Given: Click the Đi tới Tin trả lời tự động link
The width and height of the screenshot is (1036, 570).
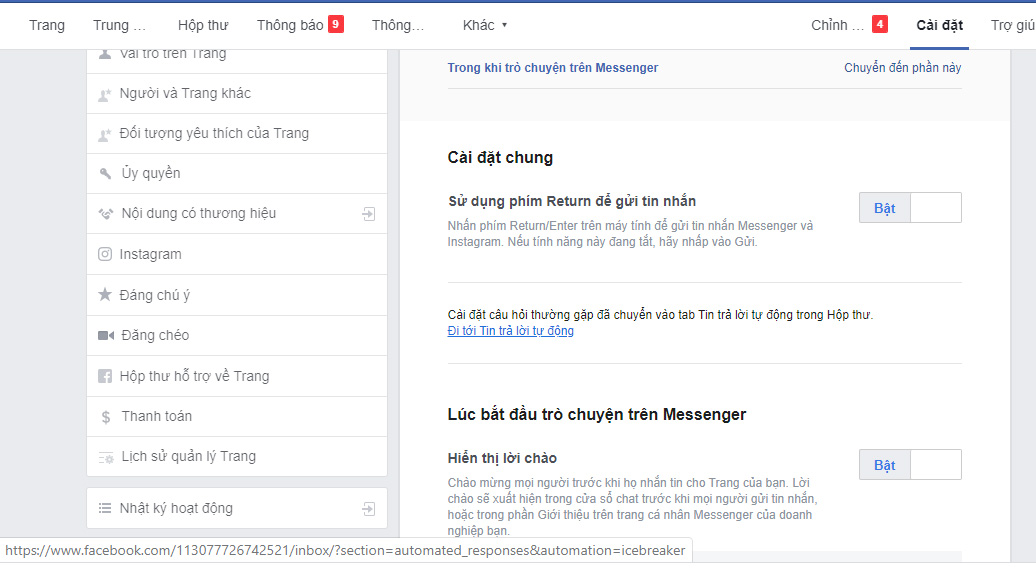Looking at the screenshot, I should tap(510, 331).
